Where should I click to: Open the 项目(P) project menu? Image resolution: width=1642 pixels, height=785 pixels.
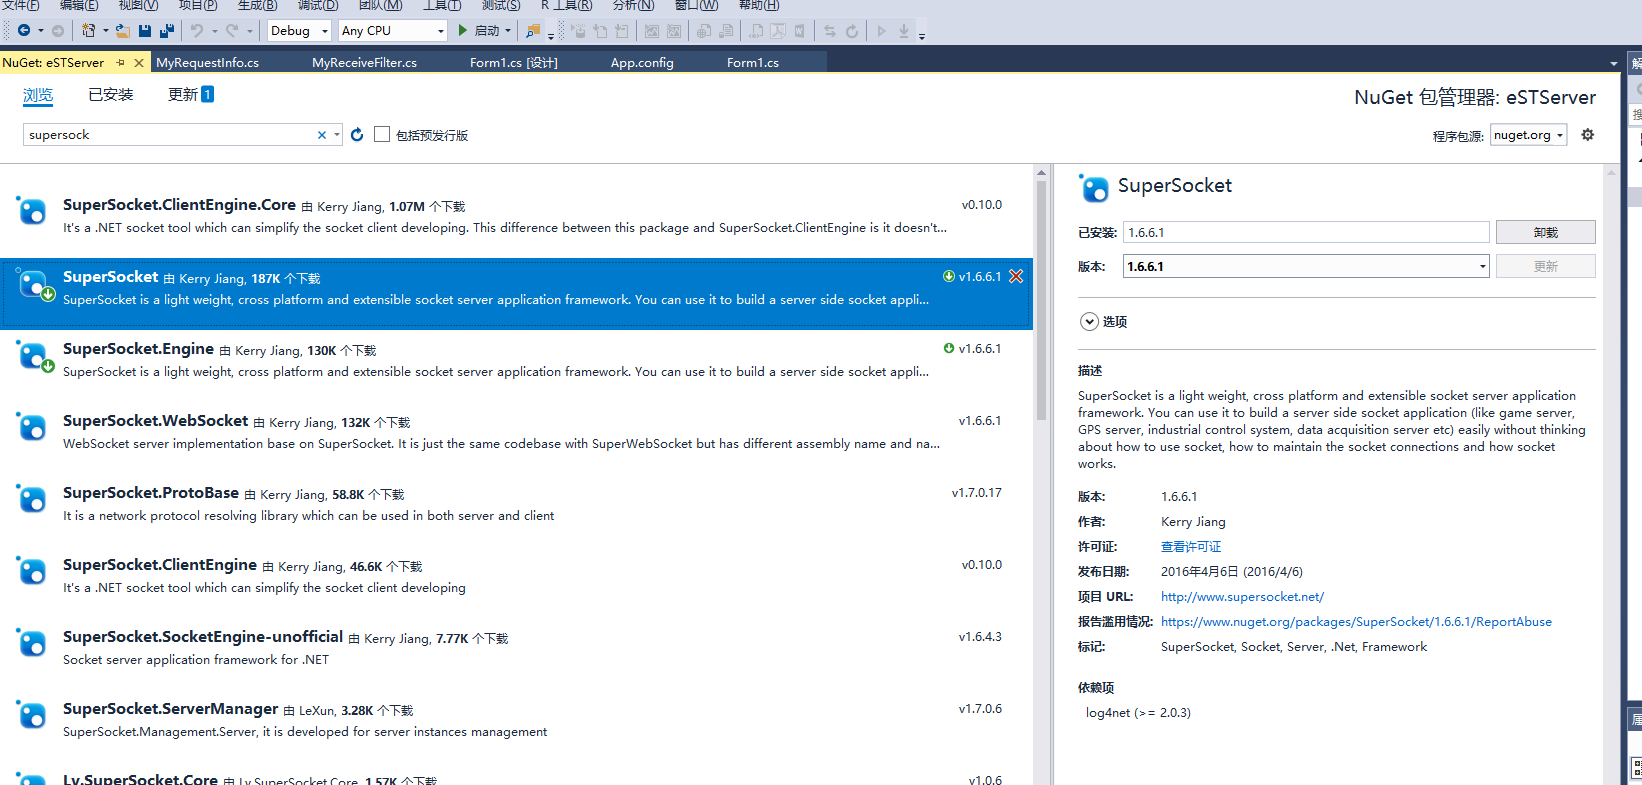click(x=197, y=5)
